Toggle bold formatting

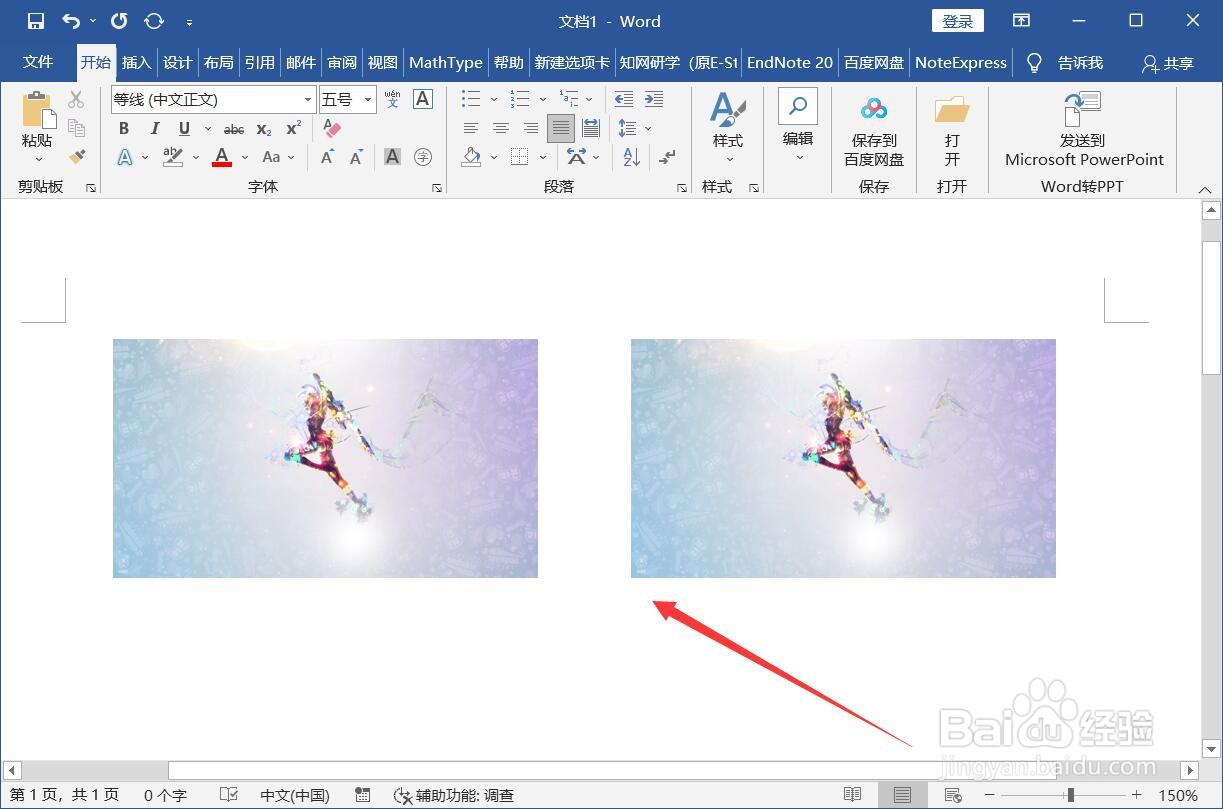point(124,128)
